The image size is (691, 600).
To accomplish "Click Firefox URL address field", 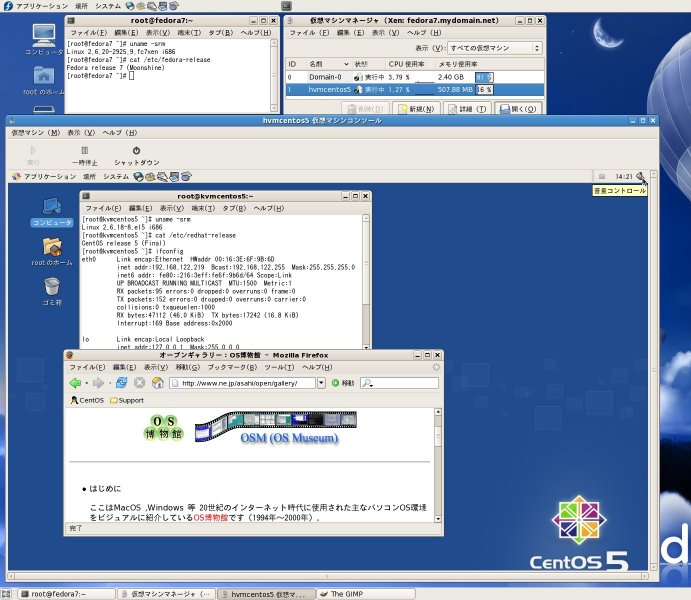I will point(243,383).
